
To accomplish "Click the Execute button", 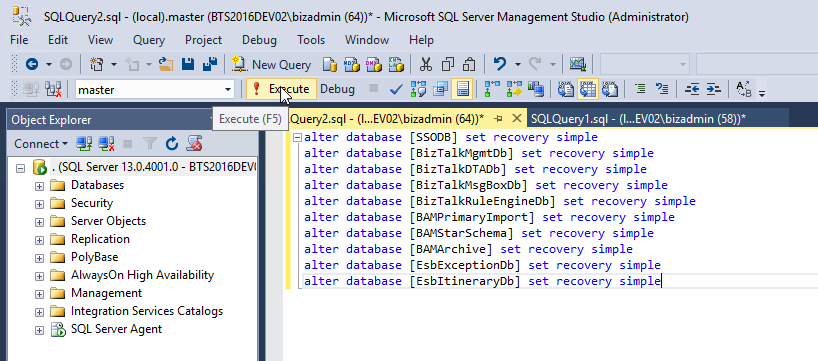I will [x=282, y=90].
